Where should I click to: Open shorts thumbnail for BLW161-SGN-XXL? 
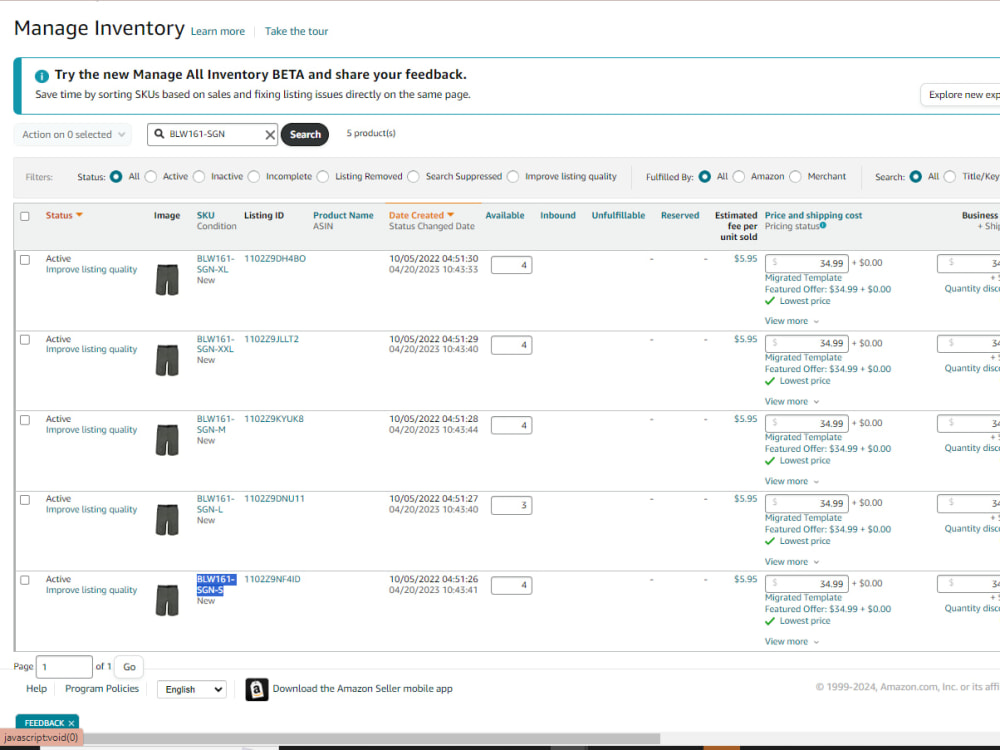[167, 360]
